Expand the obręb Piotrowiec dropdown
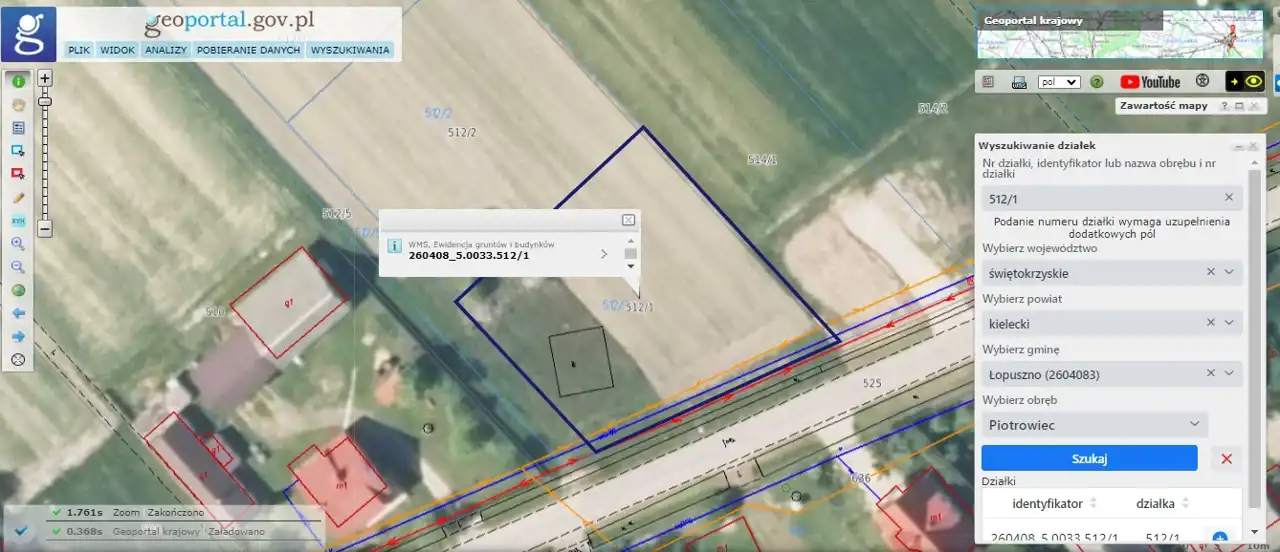The image size is (1280, 552). [1194, 425]
